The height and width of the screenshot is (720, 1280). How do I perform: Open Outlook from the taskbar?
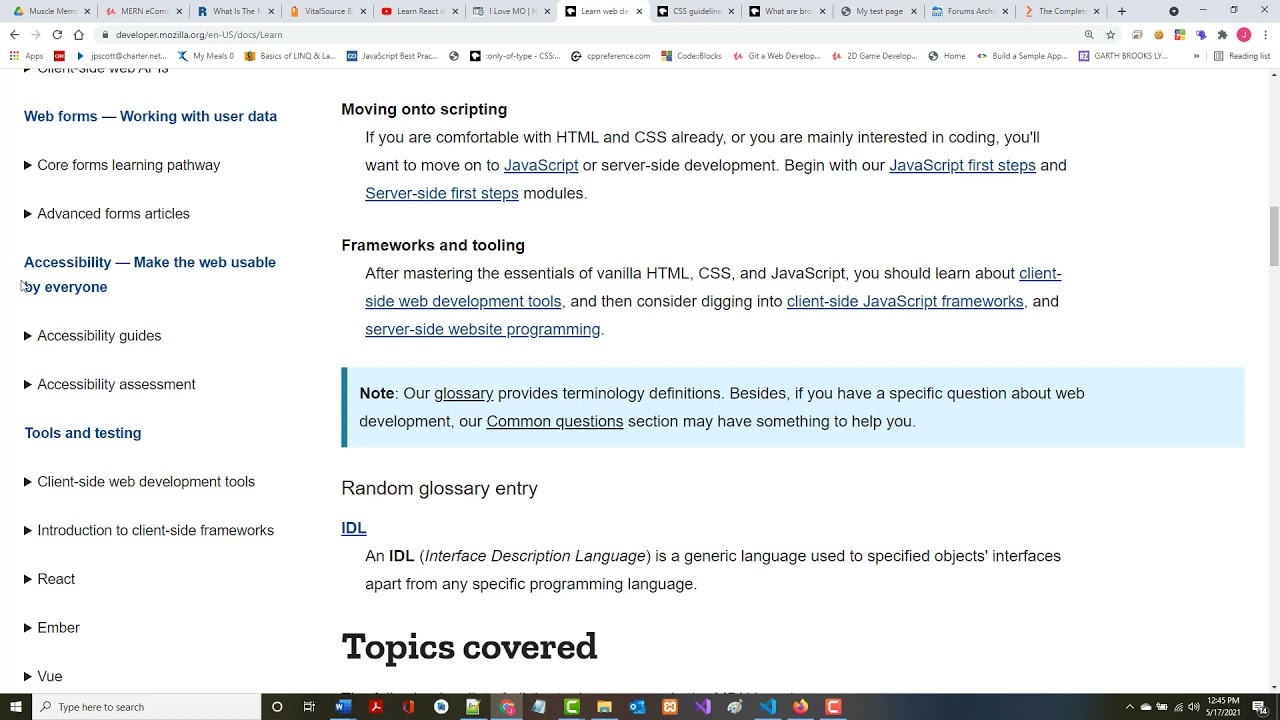(637, 707)
